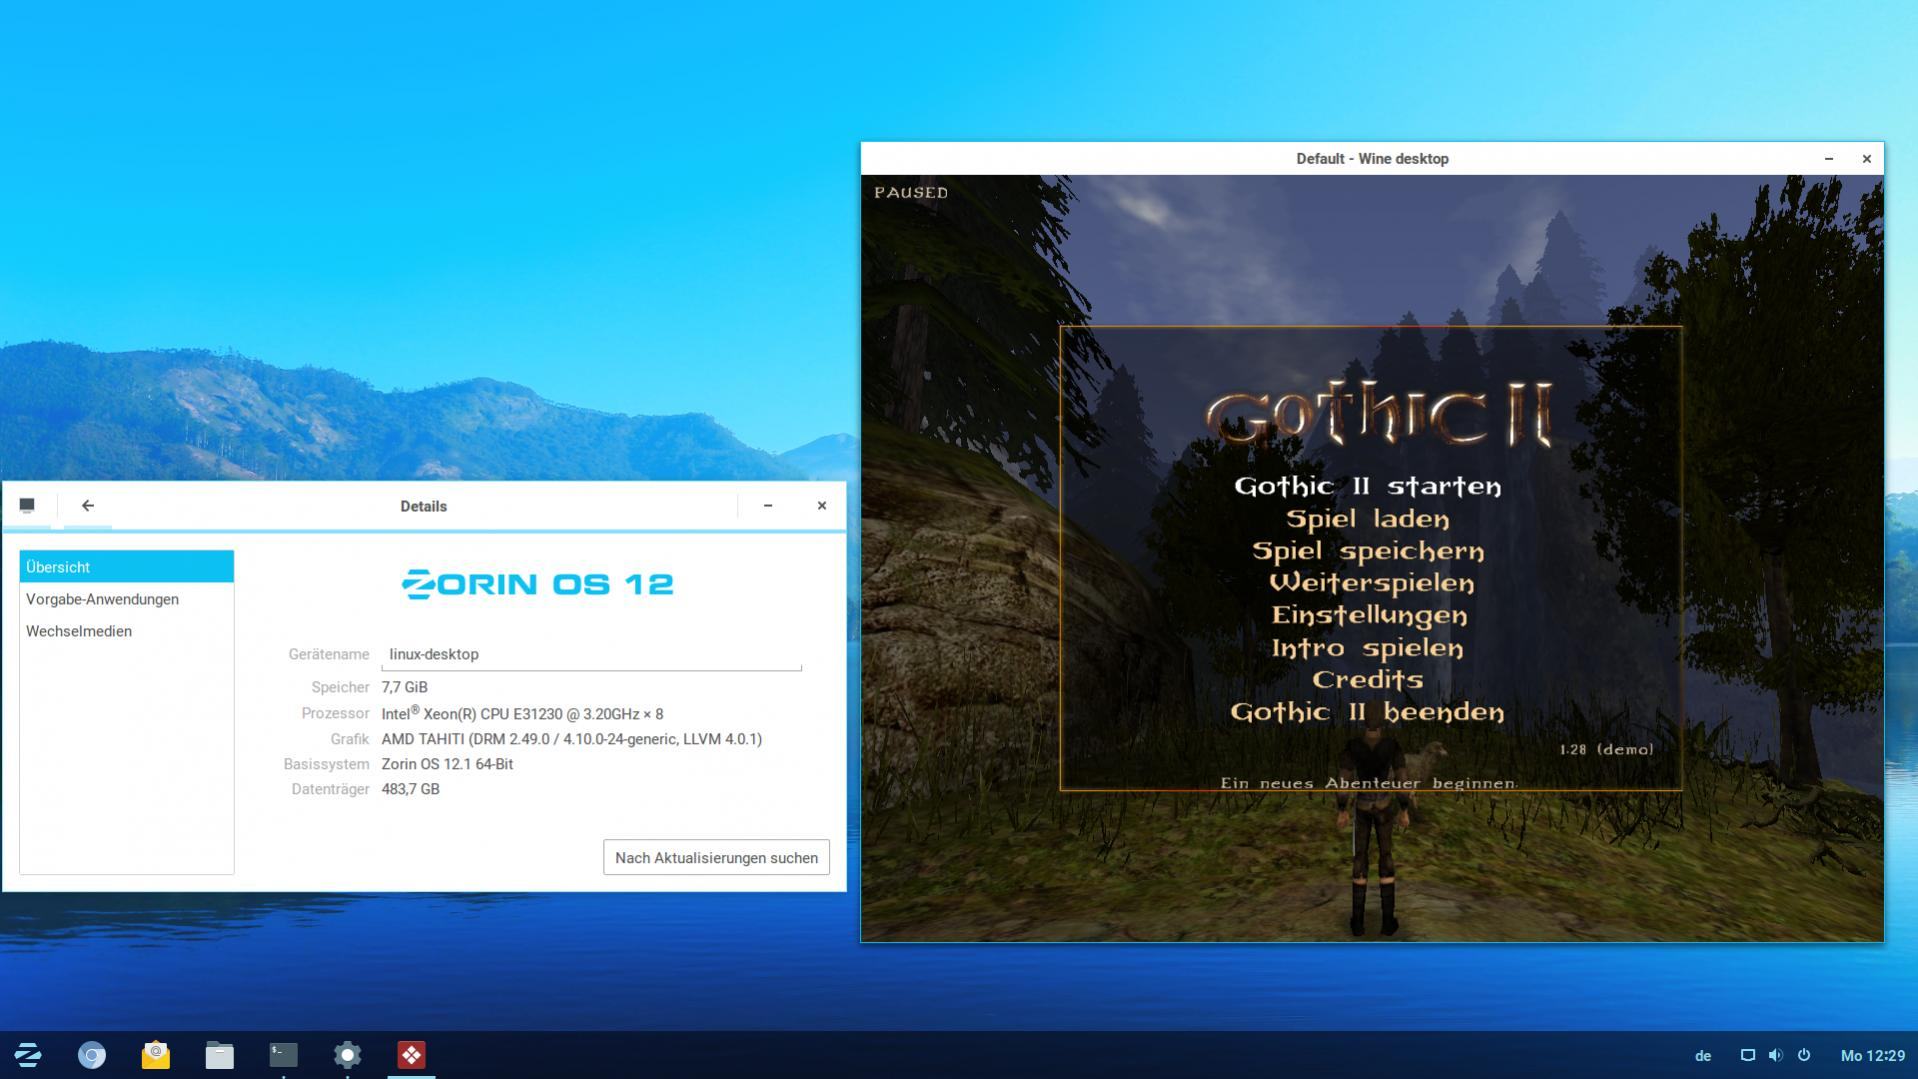This screenshot has height=1079, width=1918.
Task: Click the Datenträger value '483,7 GB'
Action: point(410,789)
